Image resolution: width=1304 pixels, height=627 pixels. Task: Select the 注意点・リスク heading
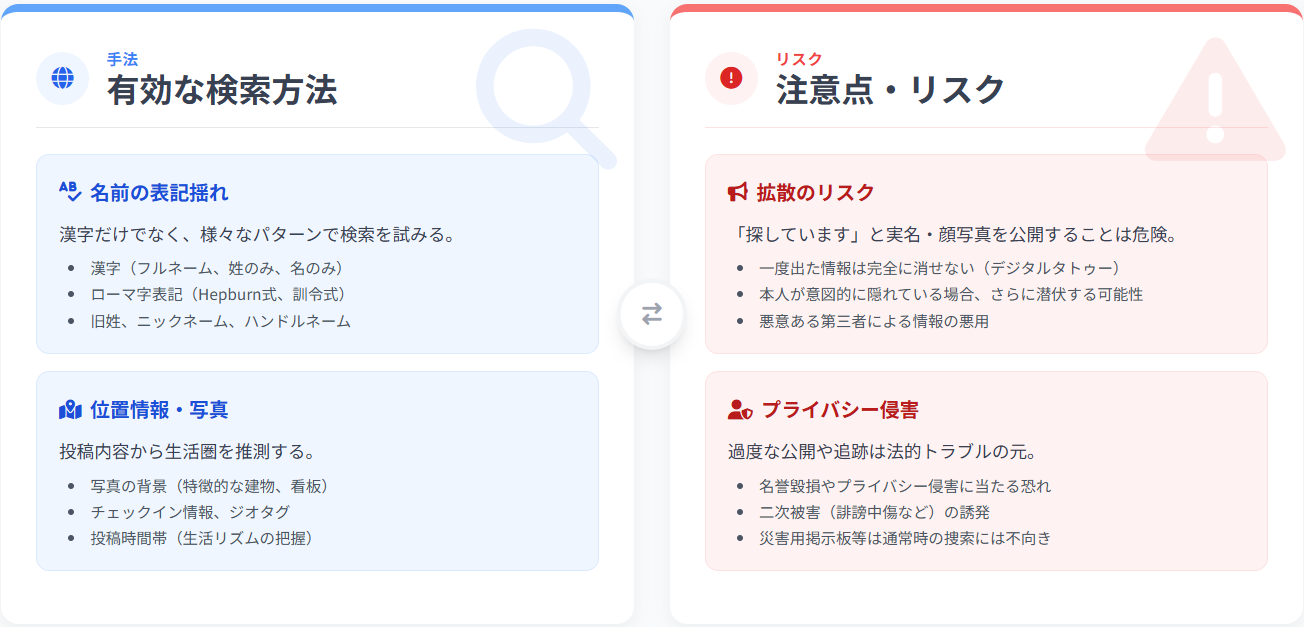pyautogui.click(x=890, y=91)
